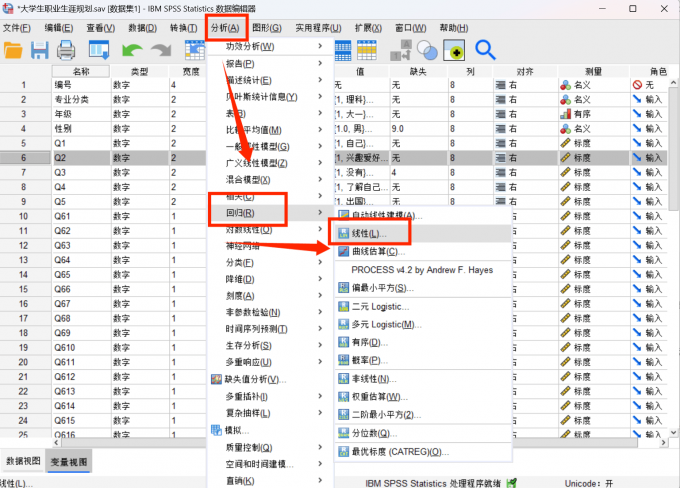Click the Print toolbar icon
Screen dimensions: 680x488
[66, 50]
